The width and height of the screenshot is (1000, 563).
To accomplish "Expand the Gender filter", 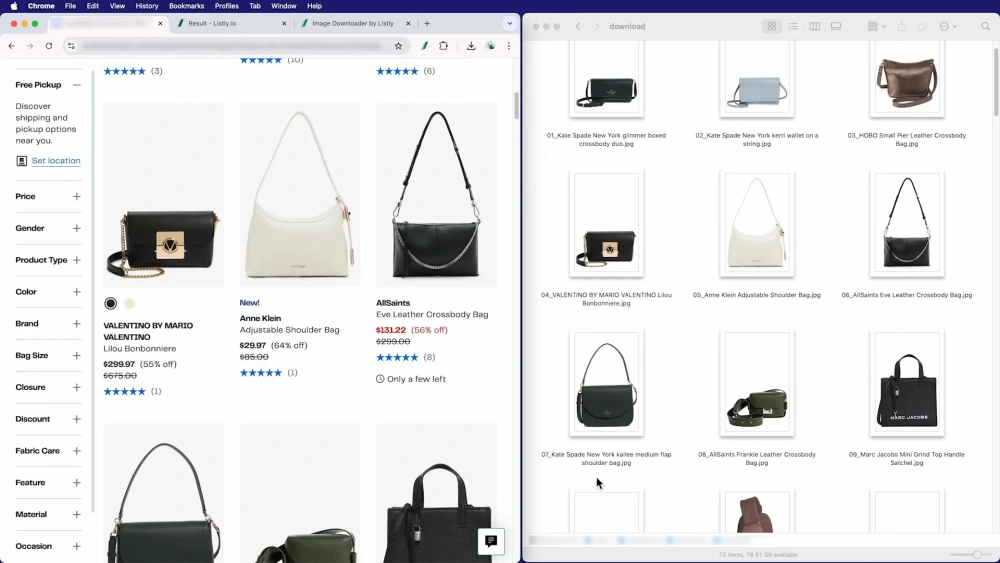I will 77,228.
